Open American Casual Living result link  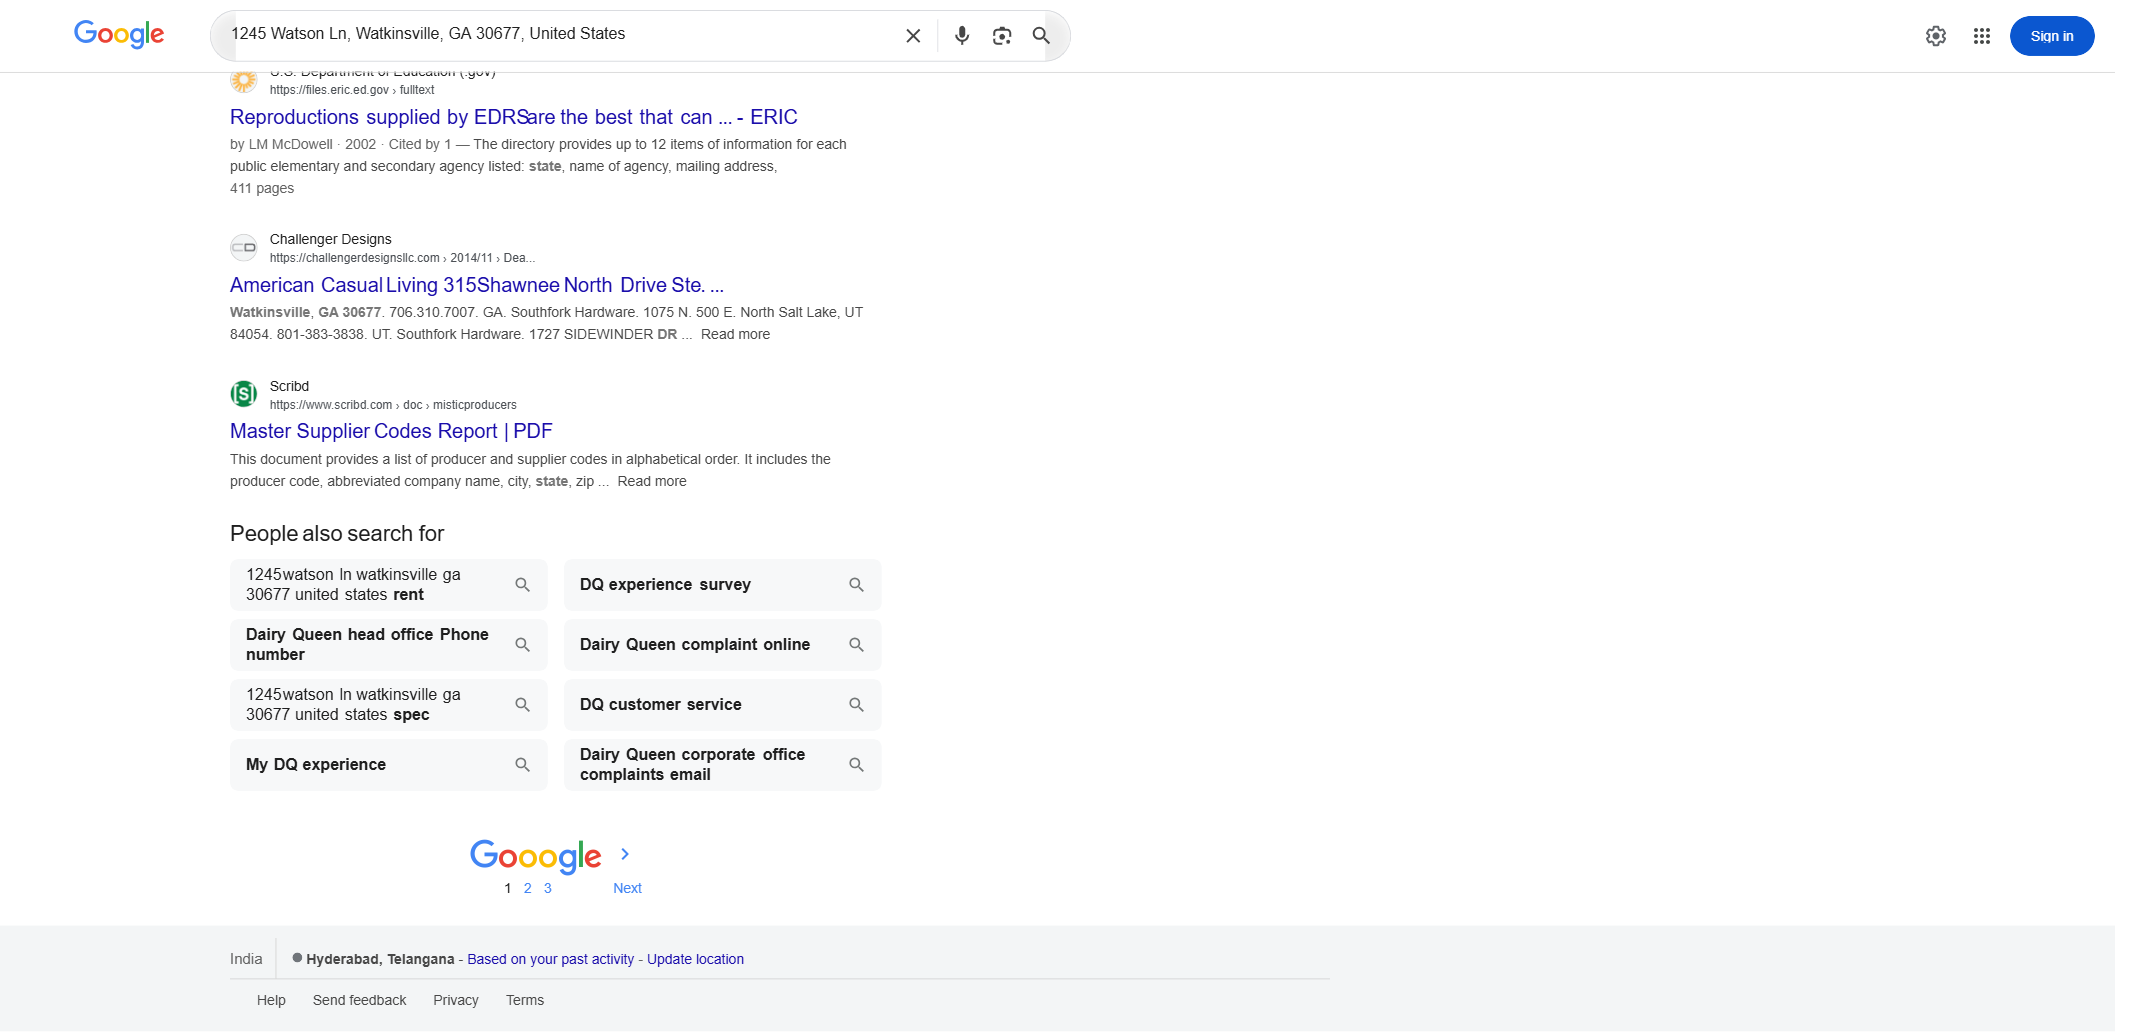tap(477, 285)
